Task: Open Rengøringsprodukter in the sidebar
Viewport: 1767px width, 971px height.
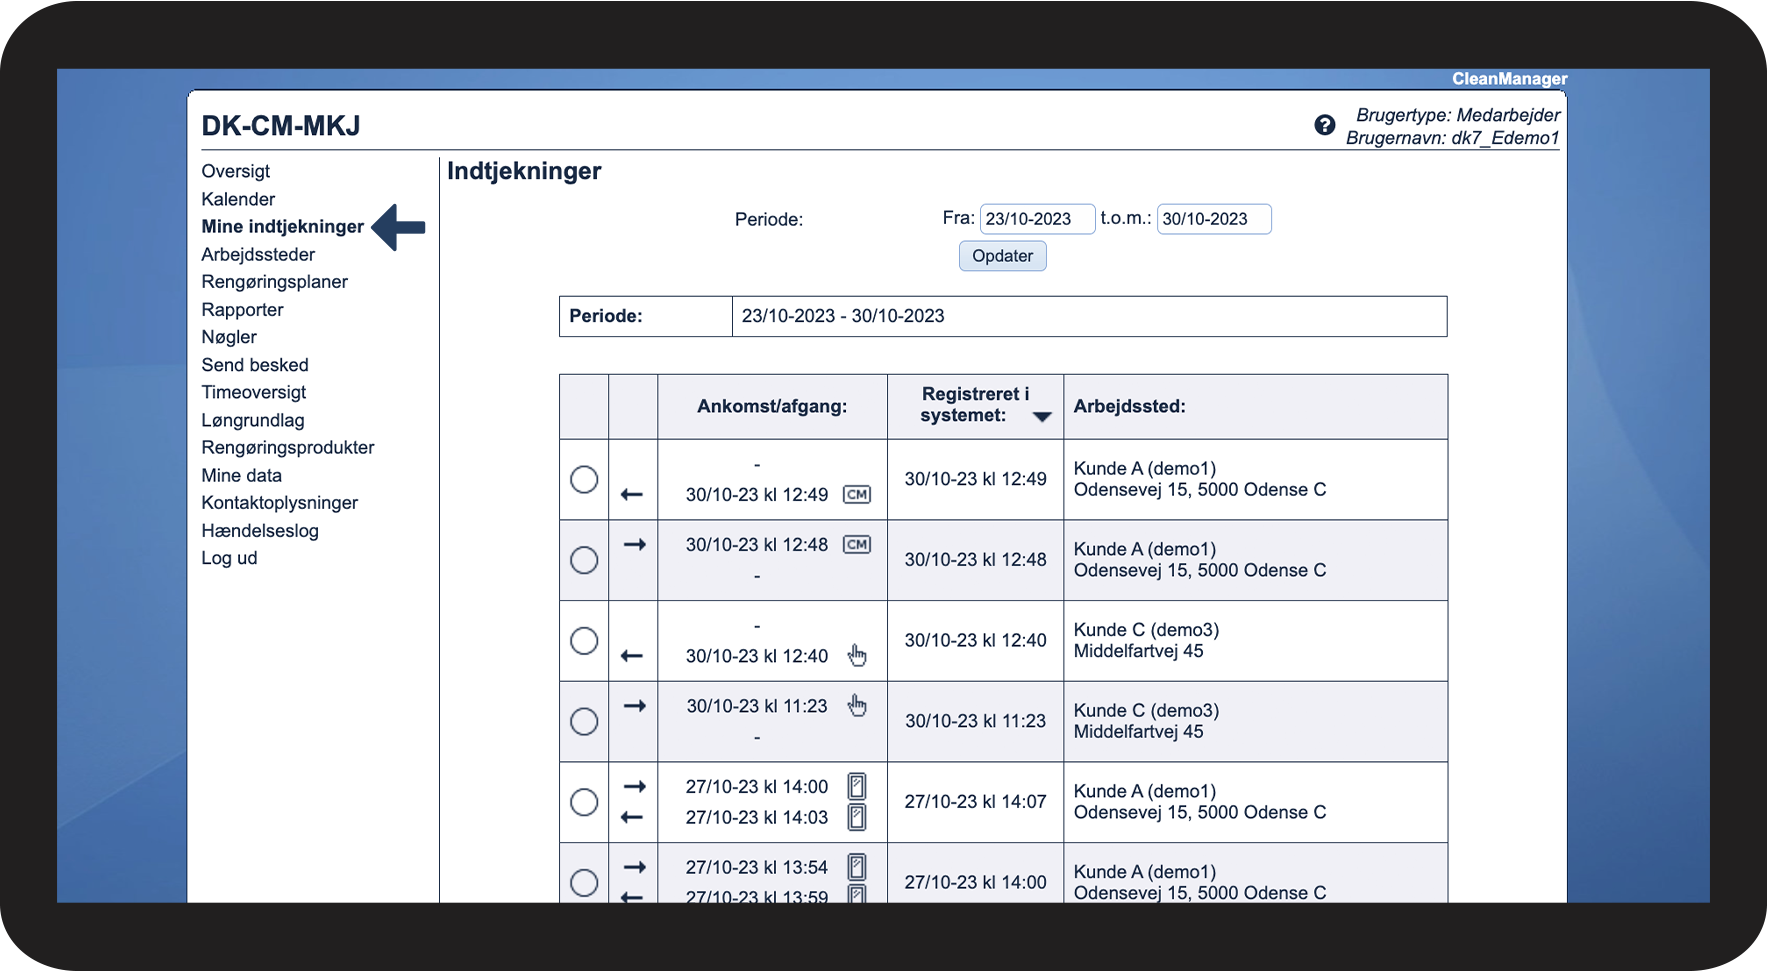Action: 288,447
